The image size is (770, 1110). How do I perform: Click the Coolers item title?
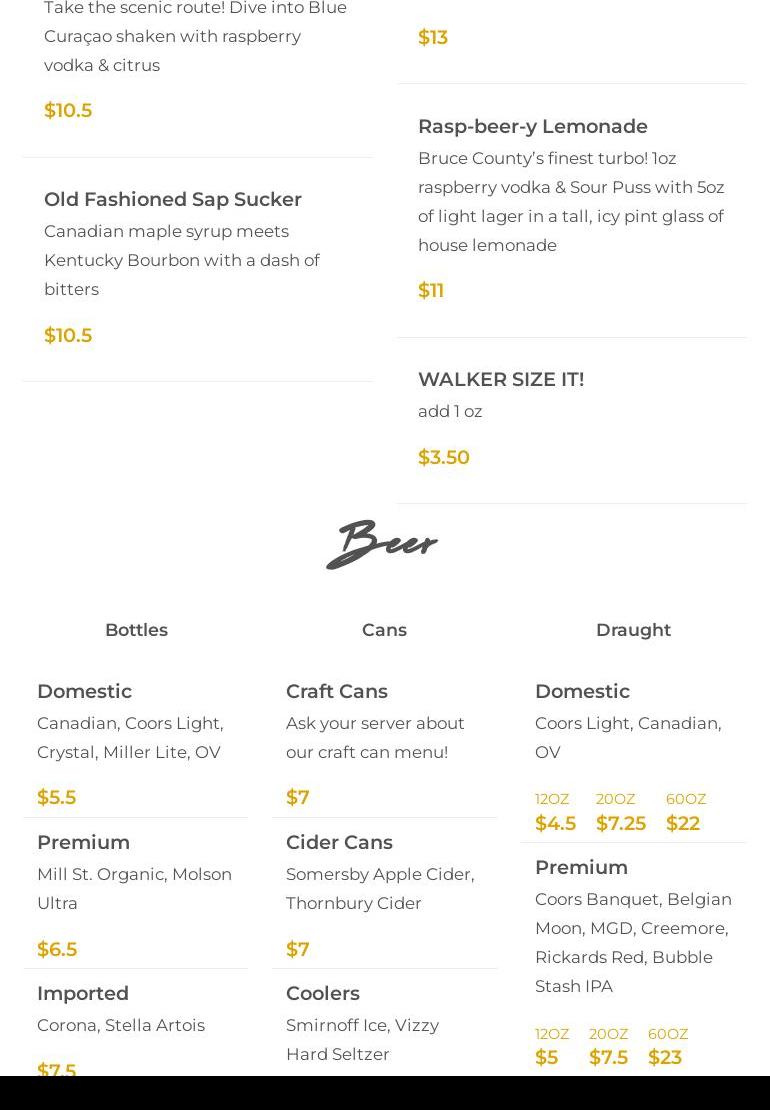tap(323, 993)
